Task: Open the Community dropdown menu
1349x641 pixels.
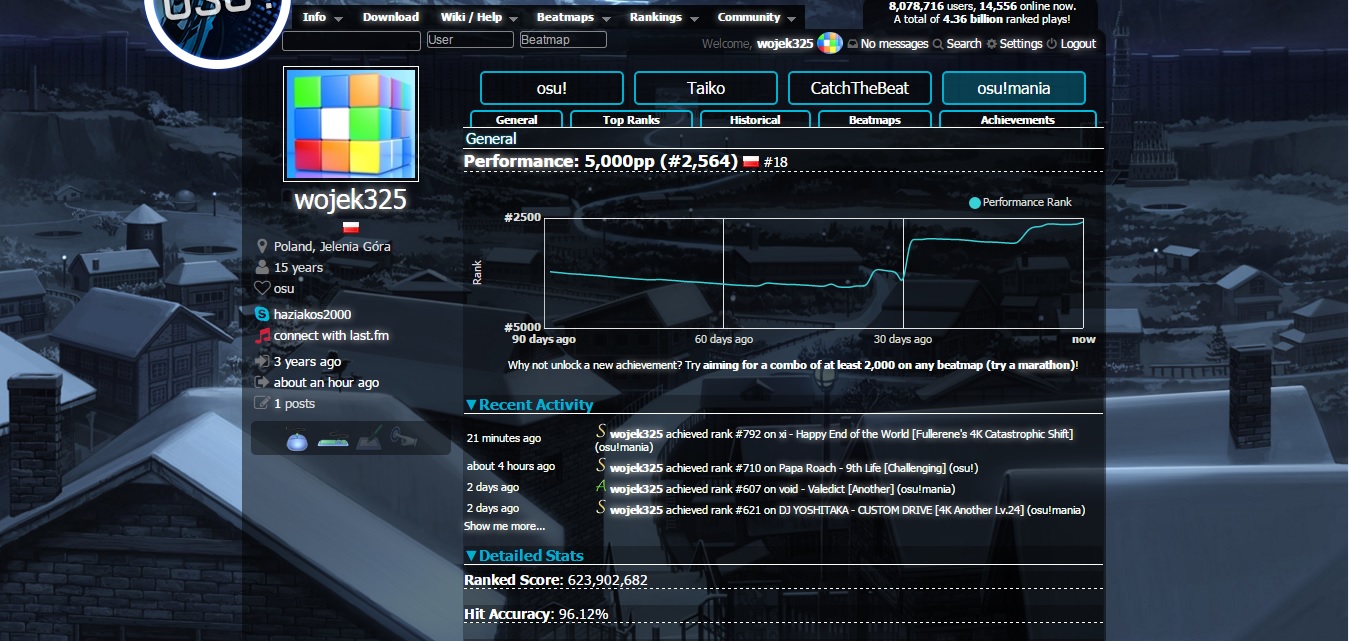Action: coord(756,18)
